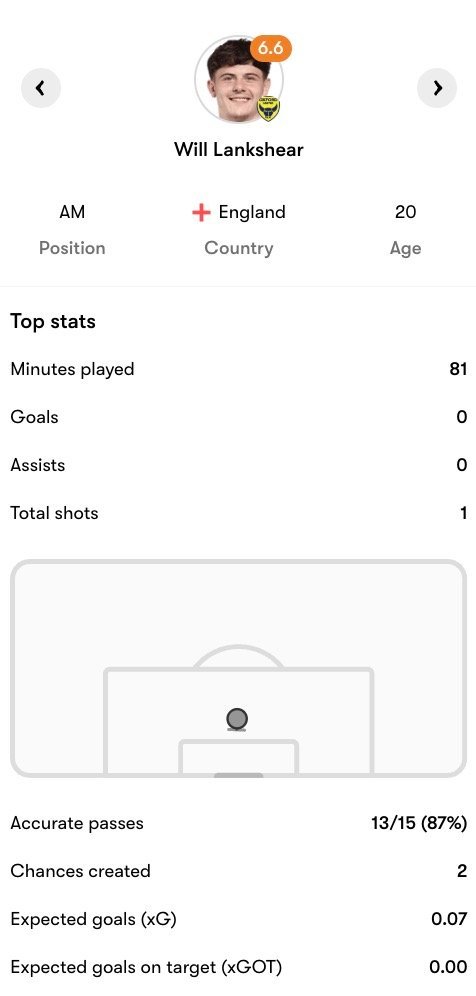Screen dimensions: 476x996
Task: Click the Accurate passes 13/15 value
Action: click(x=419, y=824)
